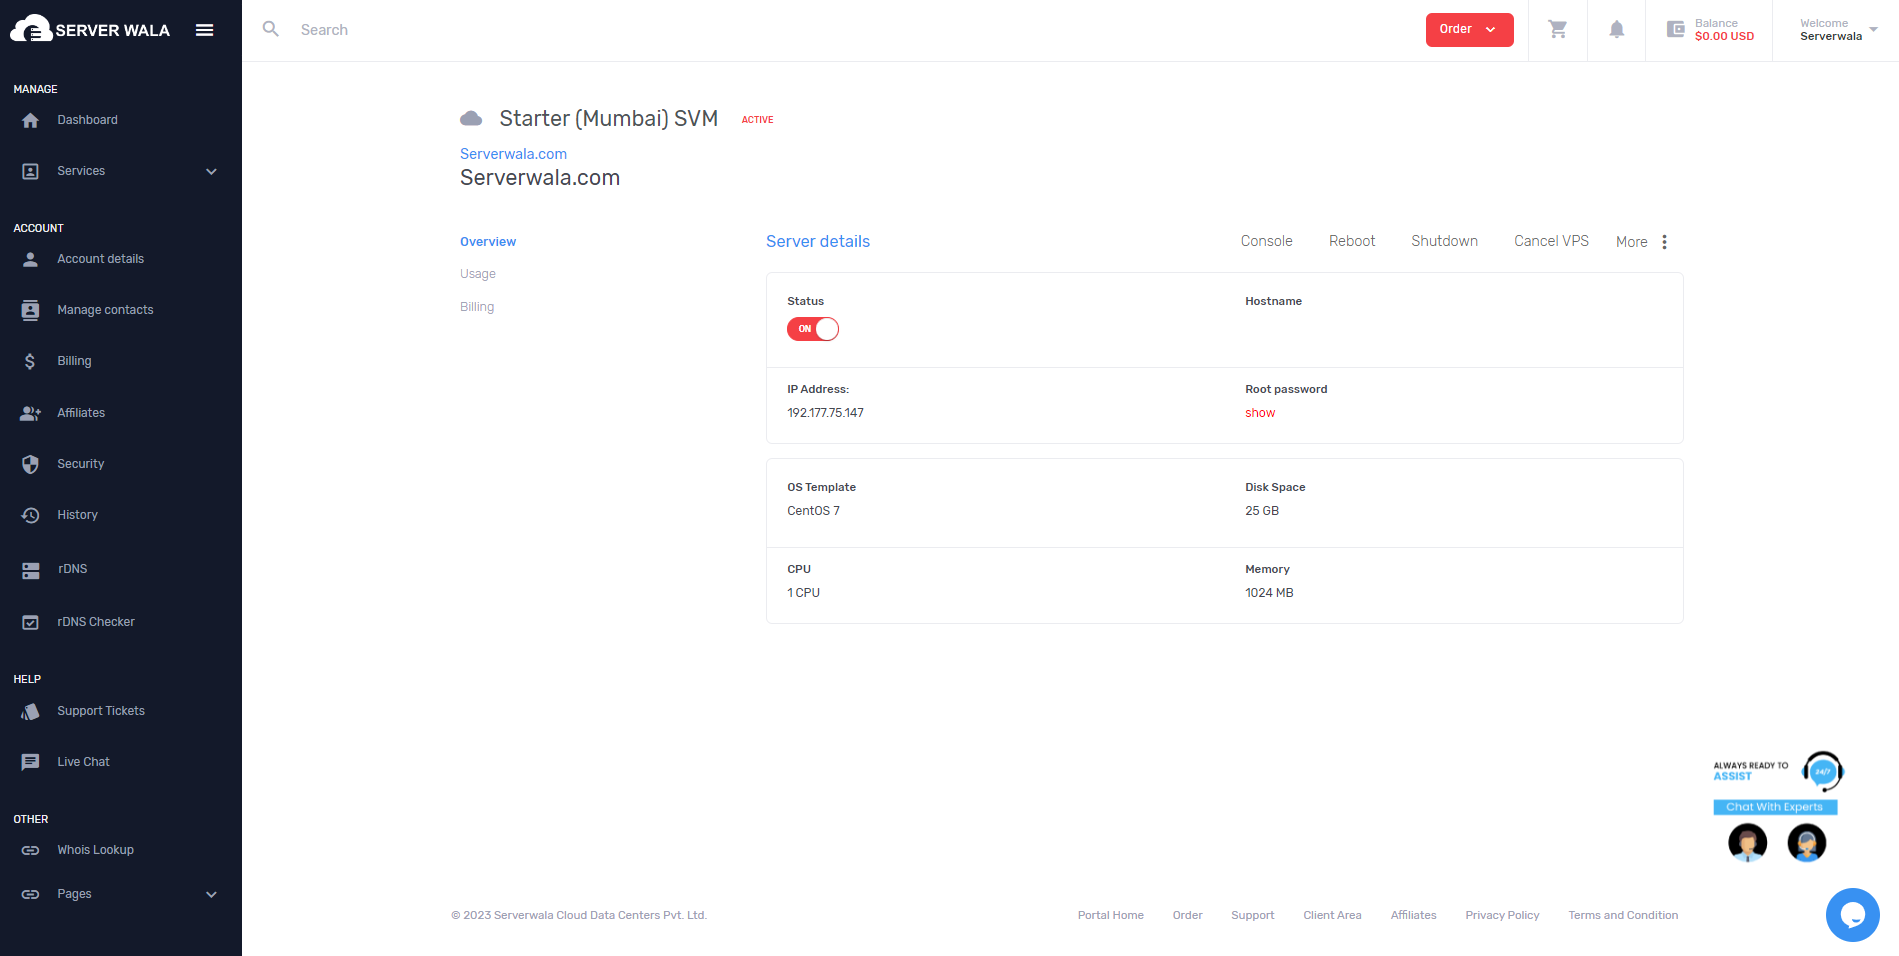Click the Whois Lookup link icon

click(x=30, y=850)
